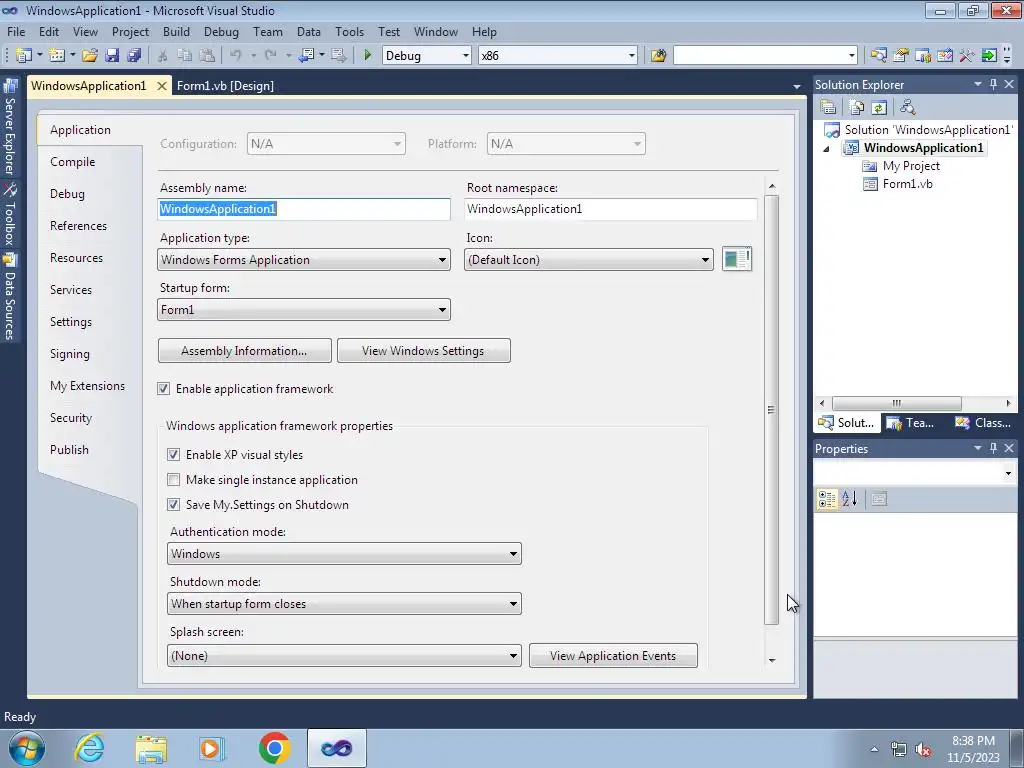Click the Save All icon
This screenshot has height=768, width=1024.
(x=135, y=56)
